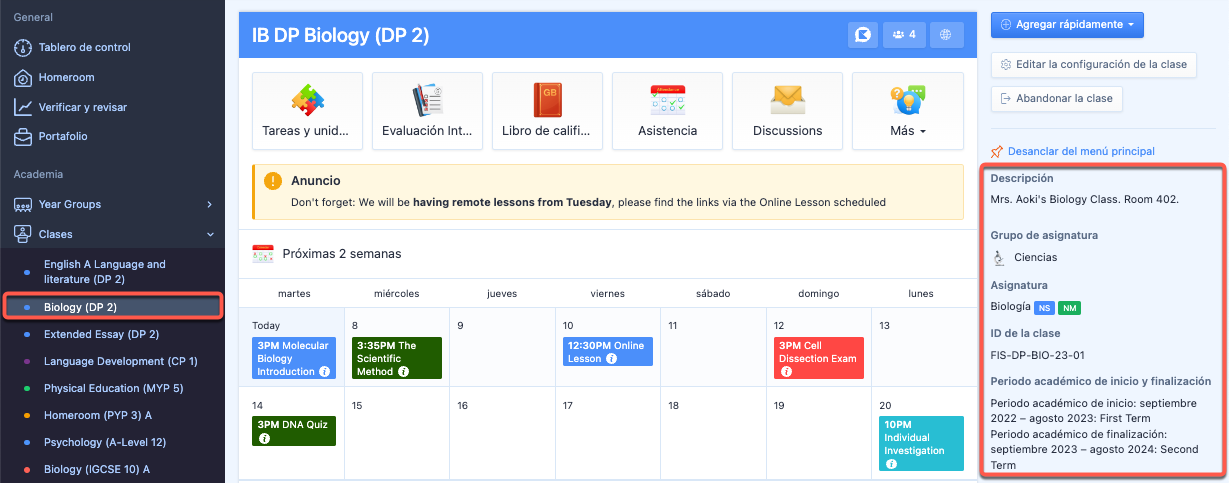Open the Asistencia attendance icon
Viewport: 1229px width, 483px height.
point(667,102)
